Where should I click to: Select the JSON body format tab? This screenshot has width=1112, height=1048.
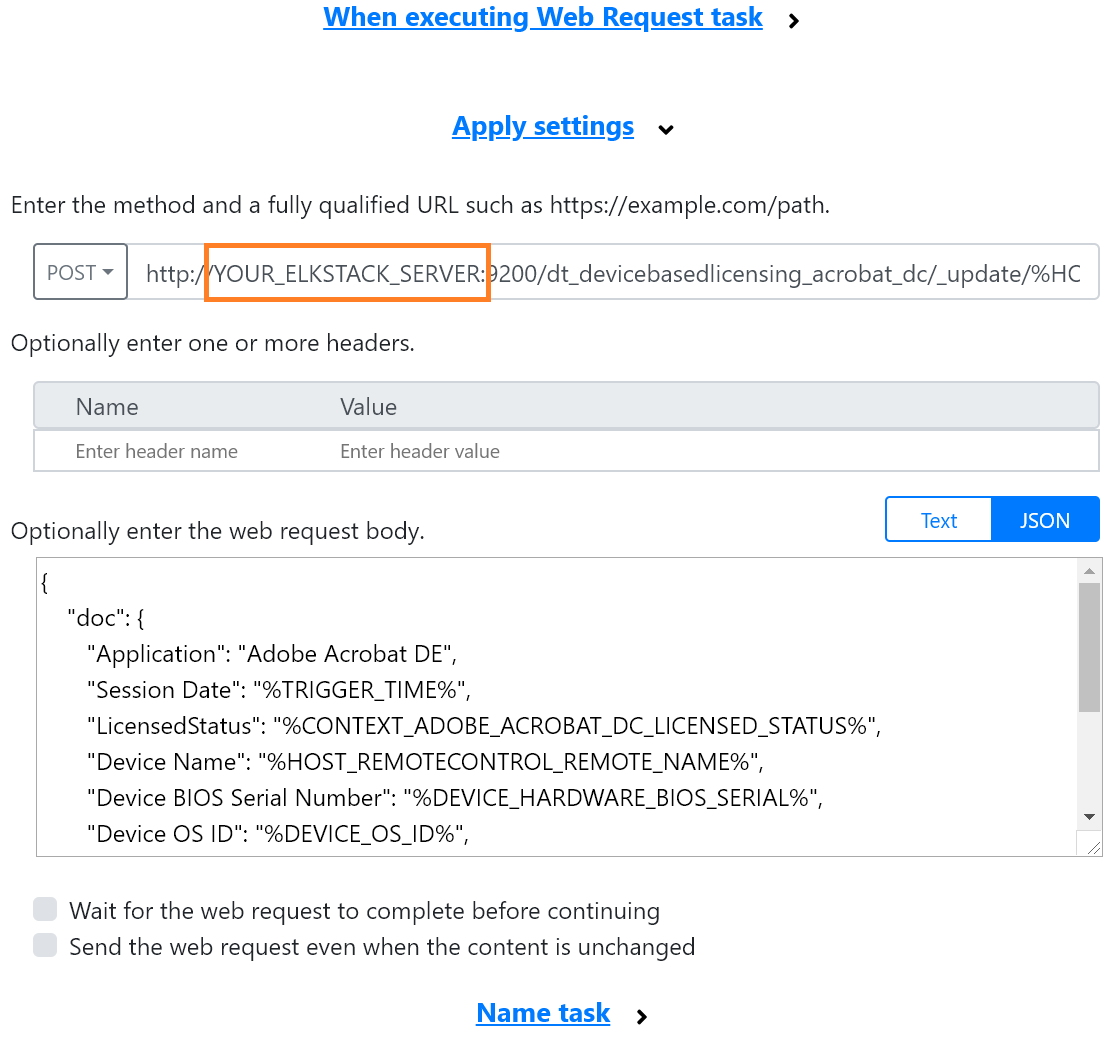pos(1045,519)
